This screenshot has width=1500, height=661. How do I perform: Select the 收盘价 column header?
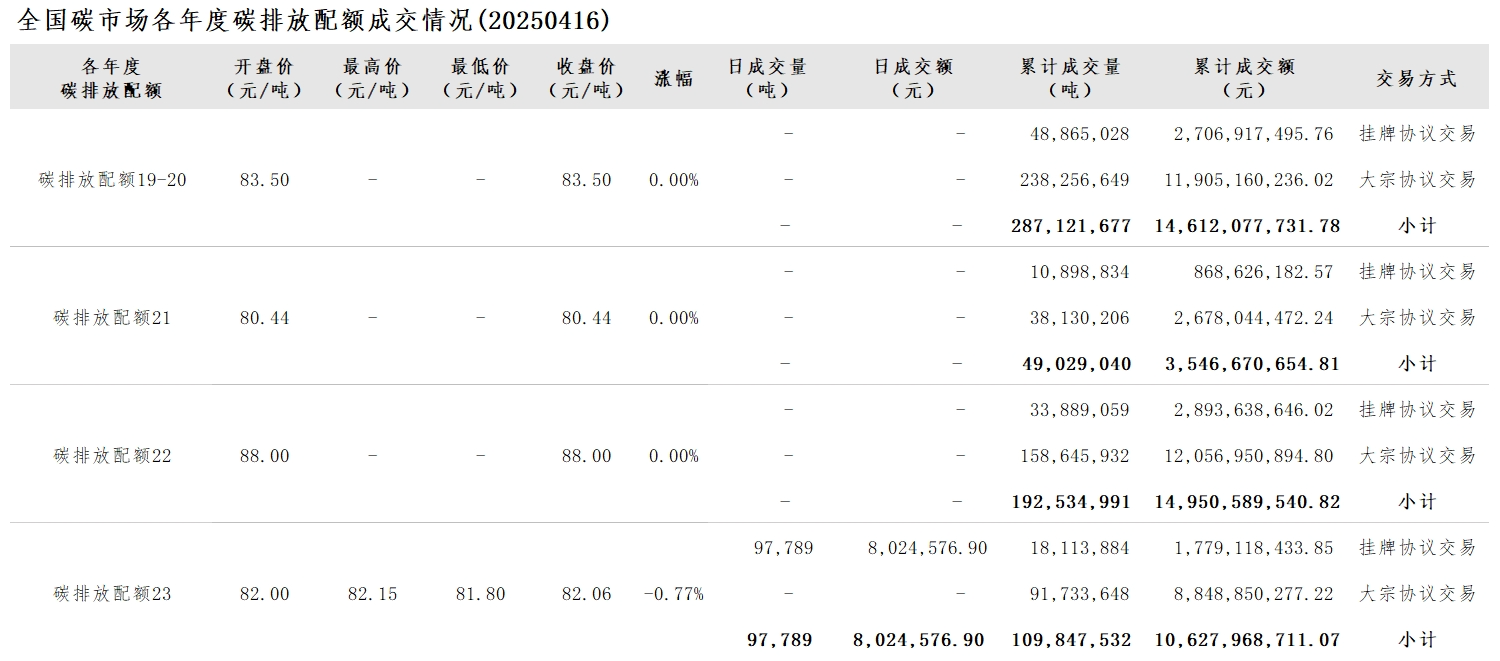[x=586, y=78]
